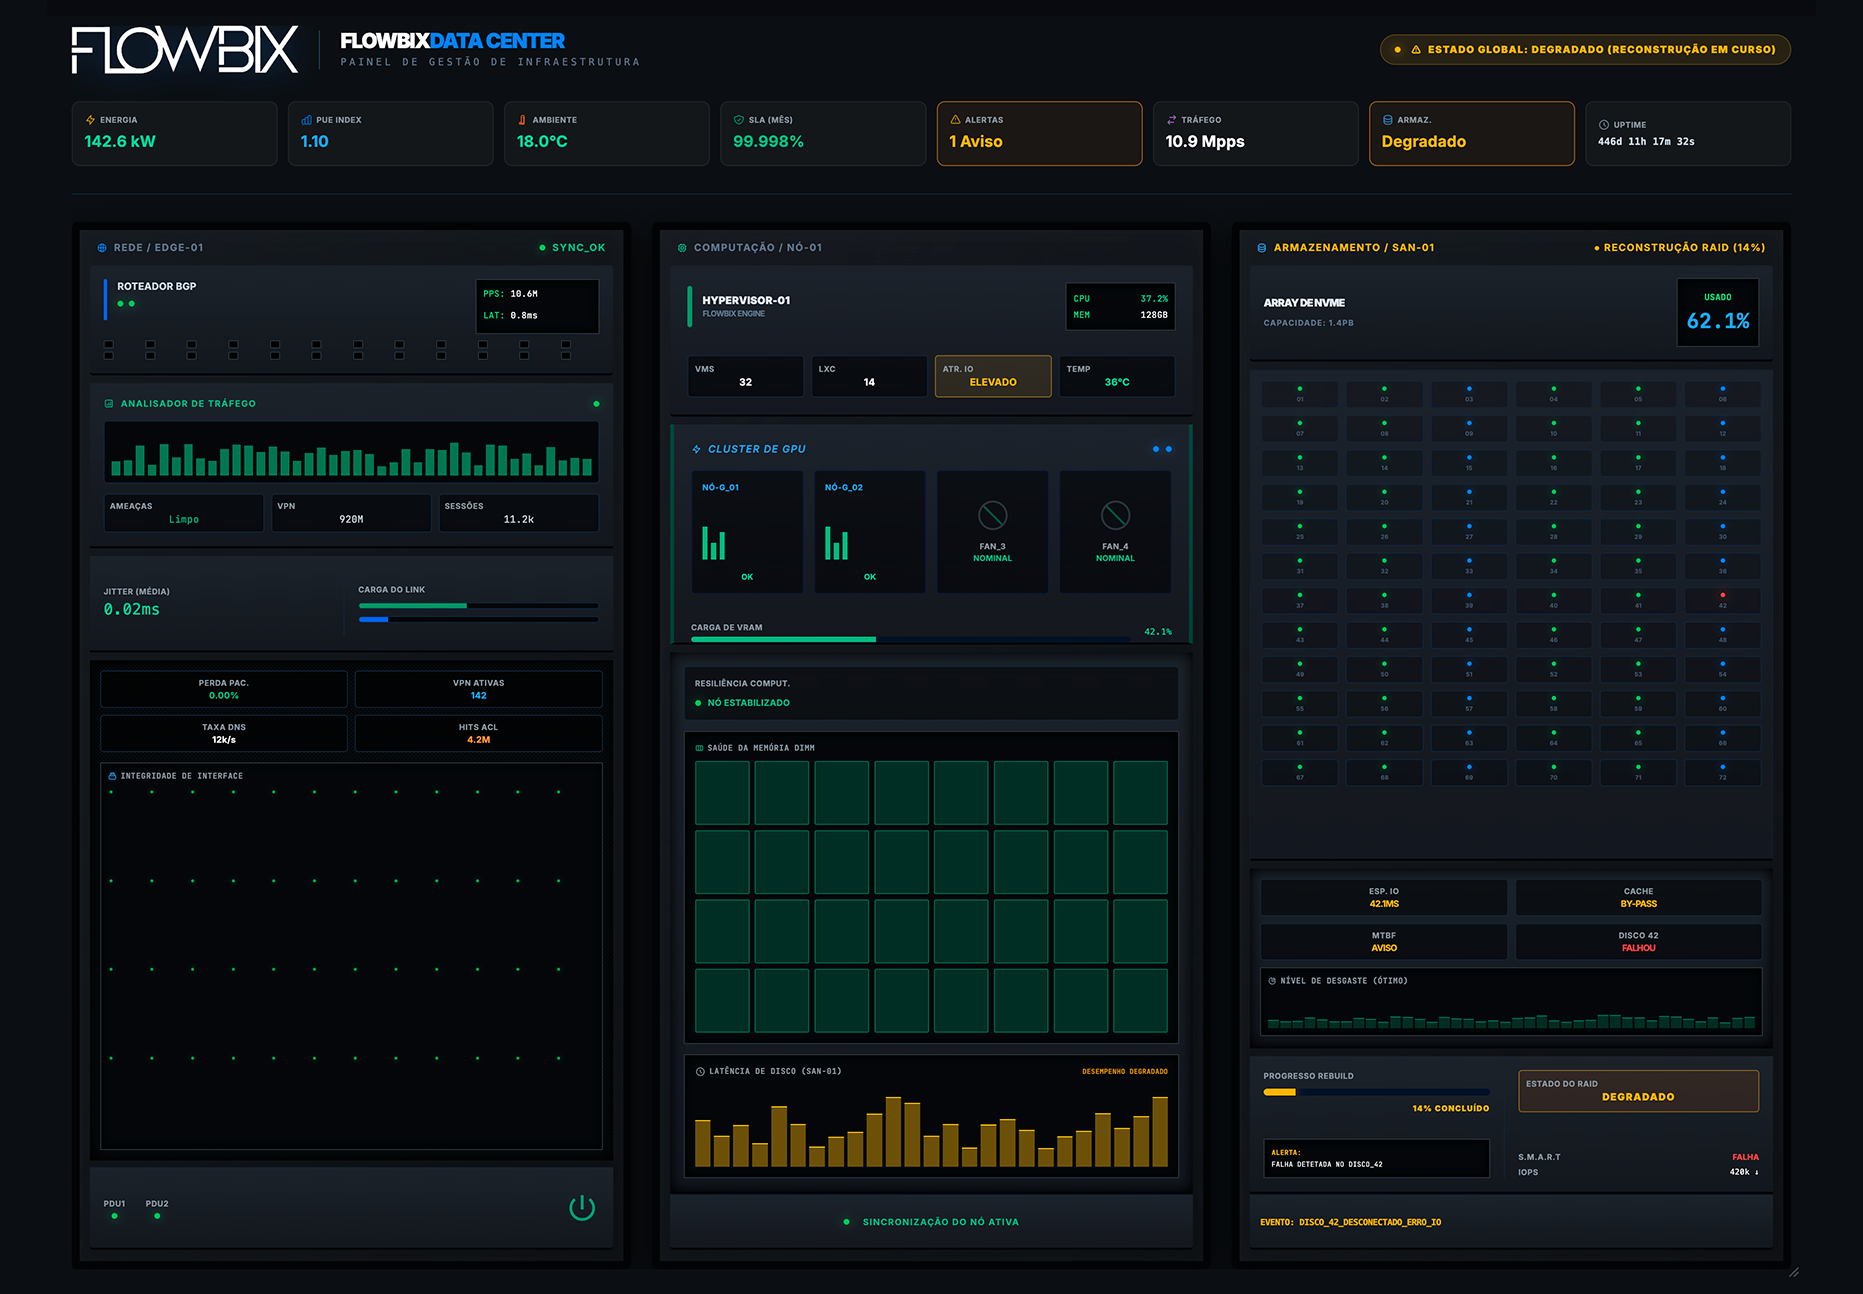Click the PROGRESSO REBUILD progress bar

1376,1092
